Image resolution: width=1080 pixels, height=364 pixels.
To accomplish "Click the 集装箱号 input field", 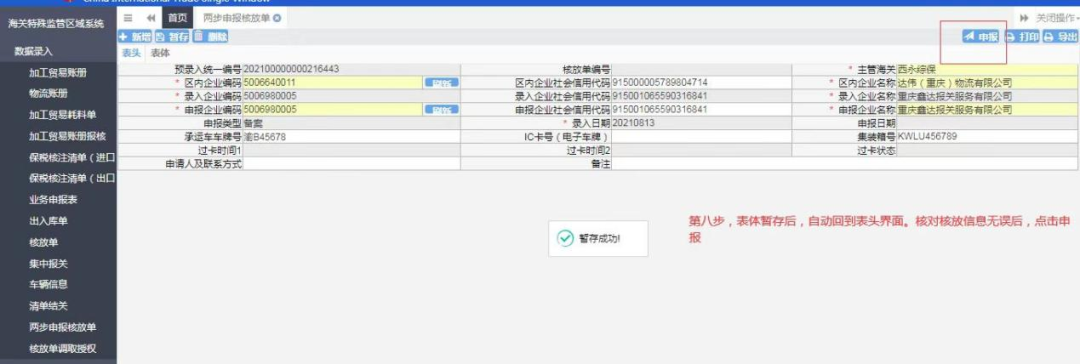I will click(x=988, y=136).
